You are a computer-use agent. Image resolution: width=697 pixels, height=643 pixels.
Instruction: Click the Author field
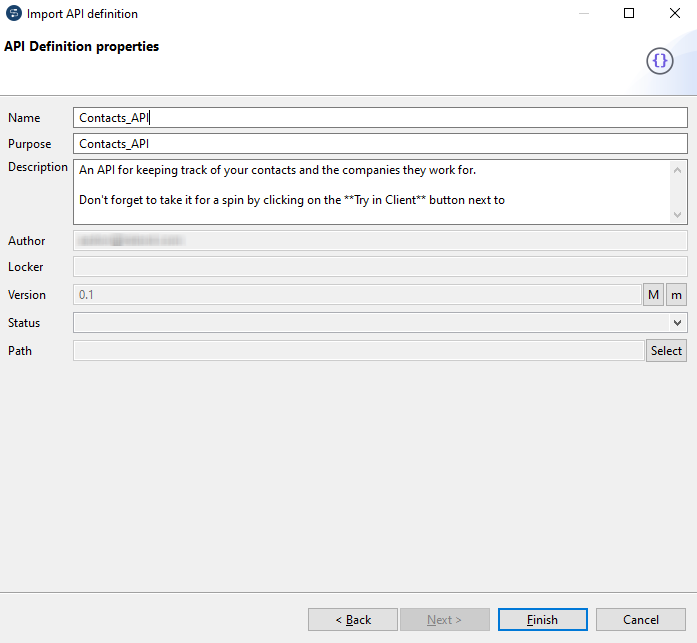(380, 241)
